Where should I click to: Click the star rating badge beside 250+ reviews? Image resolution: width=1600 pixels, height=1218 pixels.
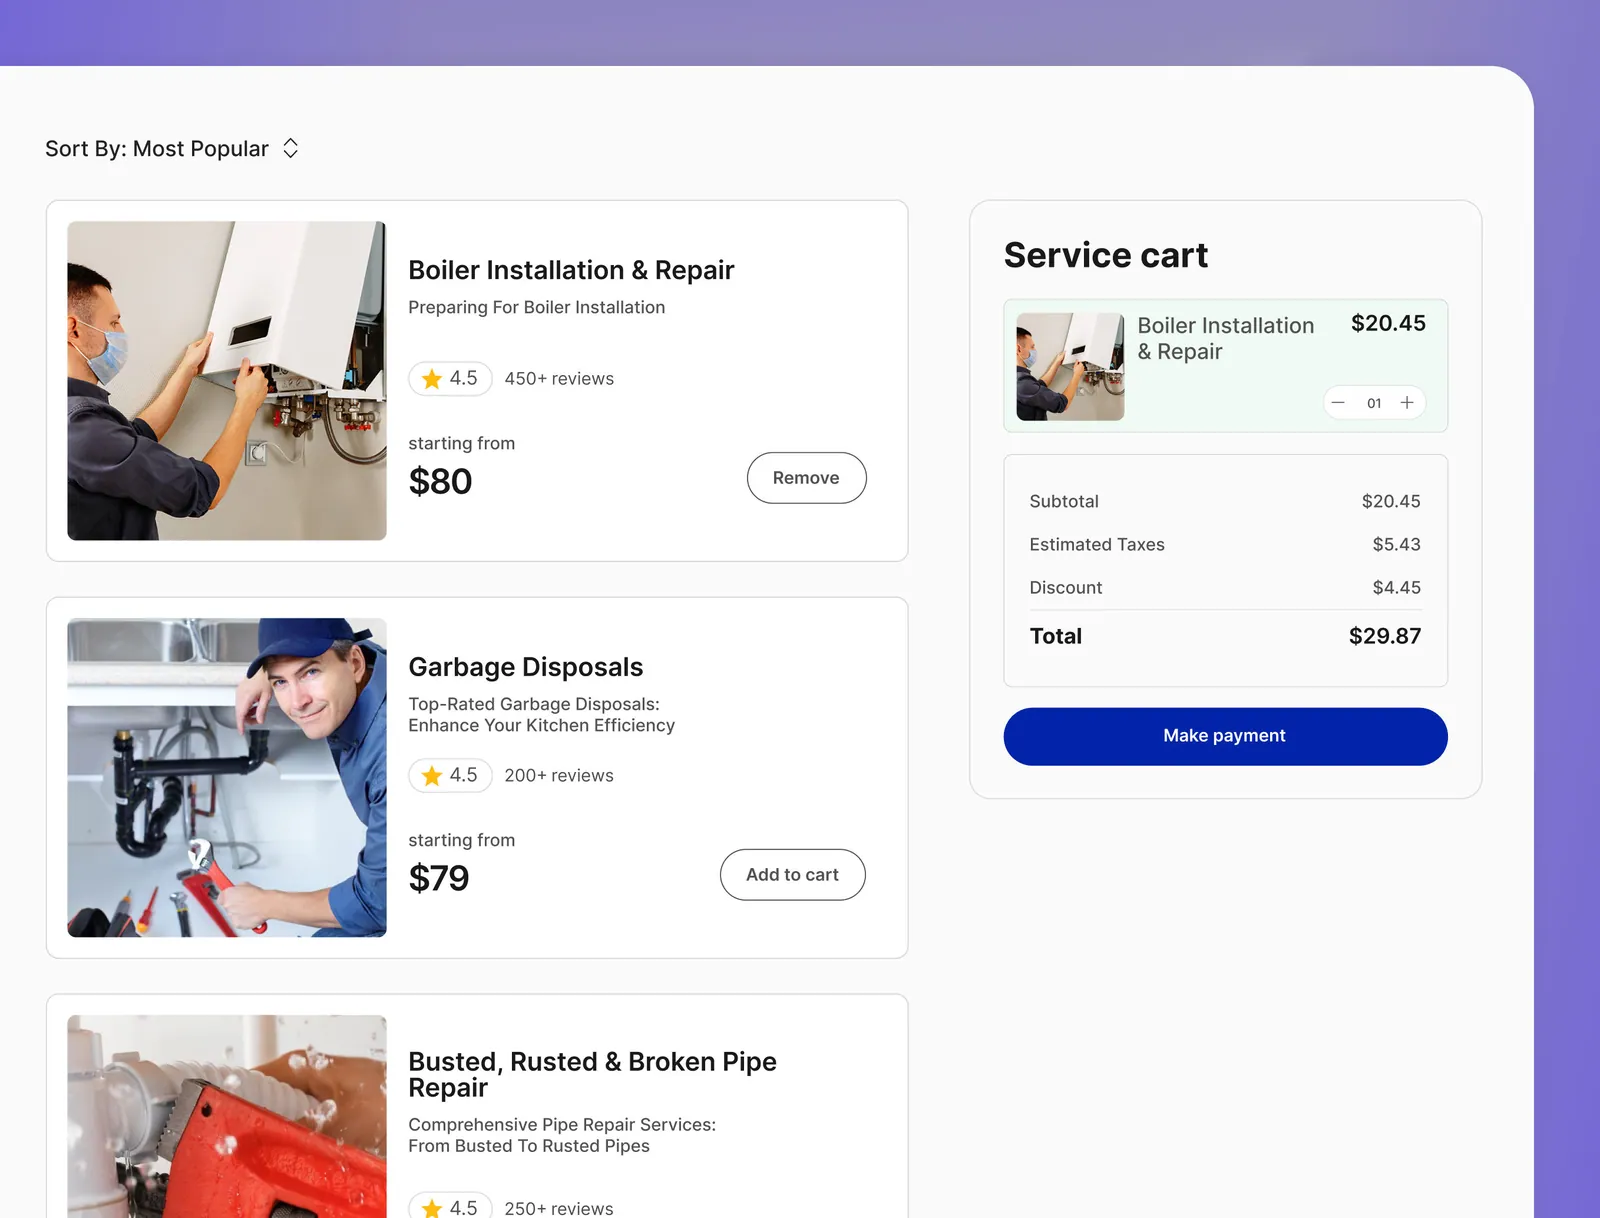coord(450,1206)
